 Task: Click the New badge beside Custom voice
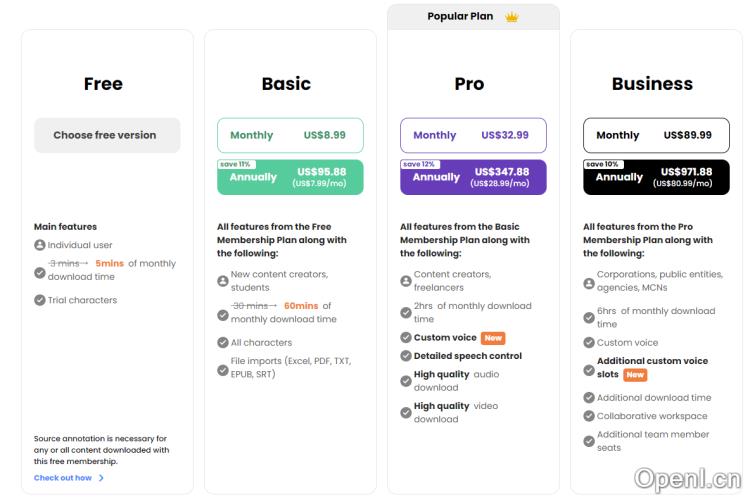(x=493, y=338)
